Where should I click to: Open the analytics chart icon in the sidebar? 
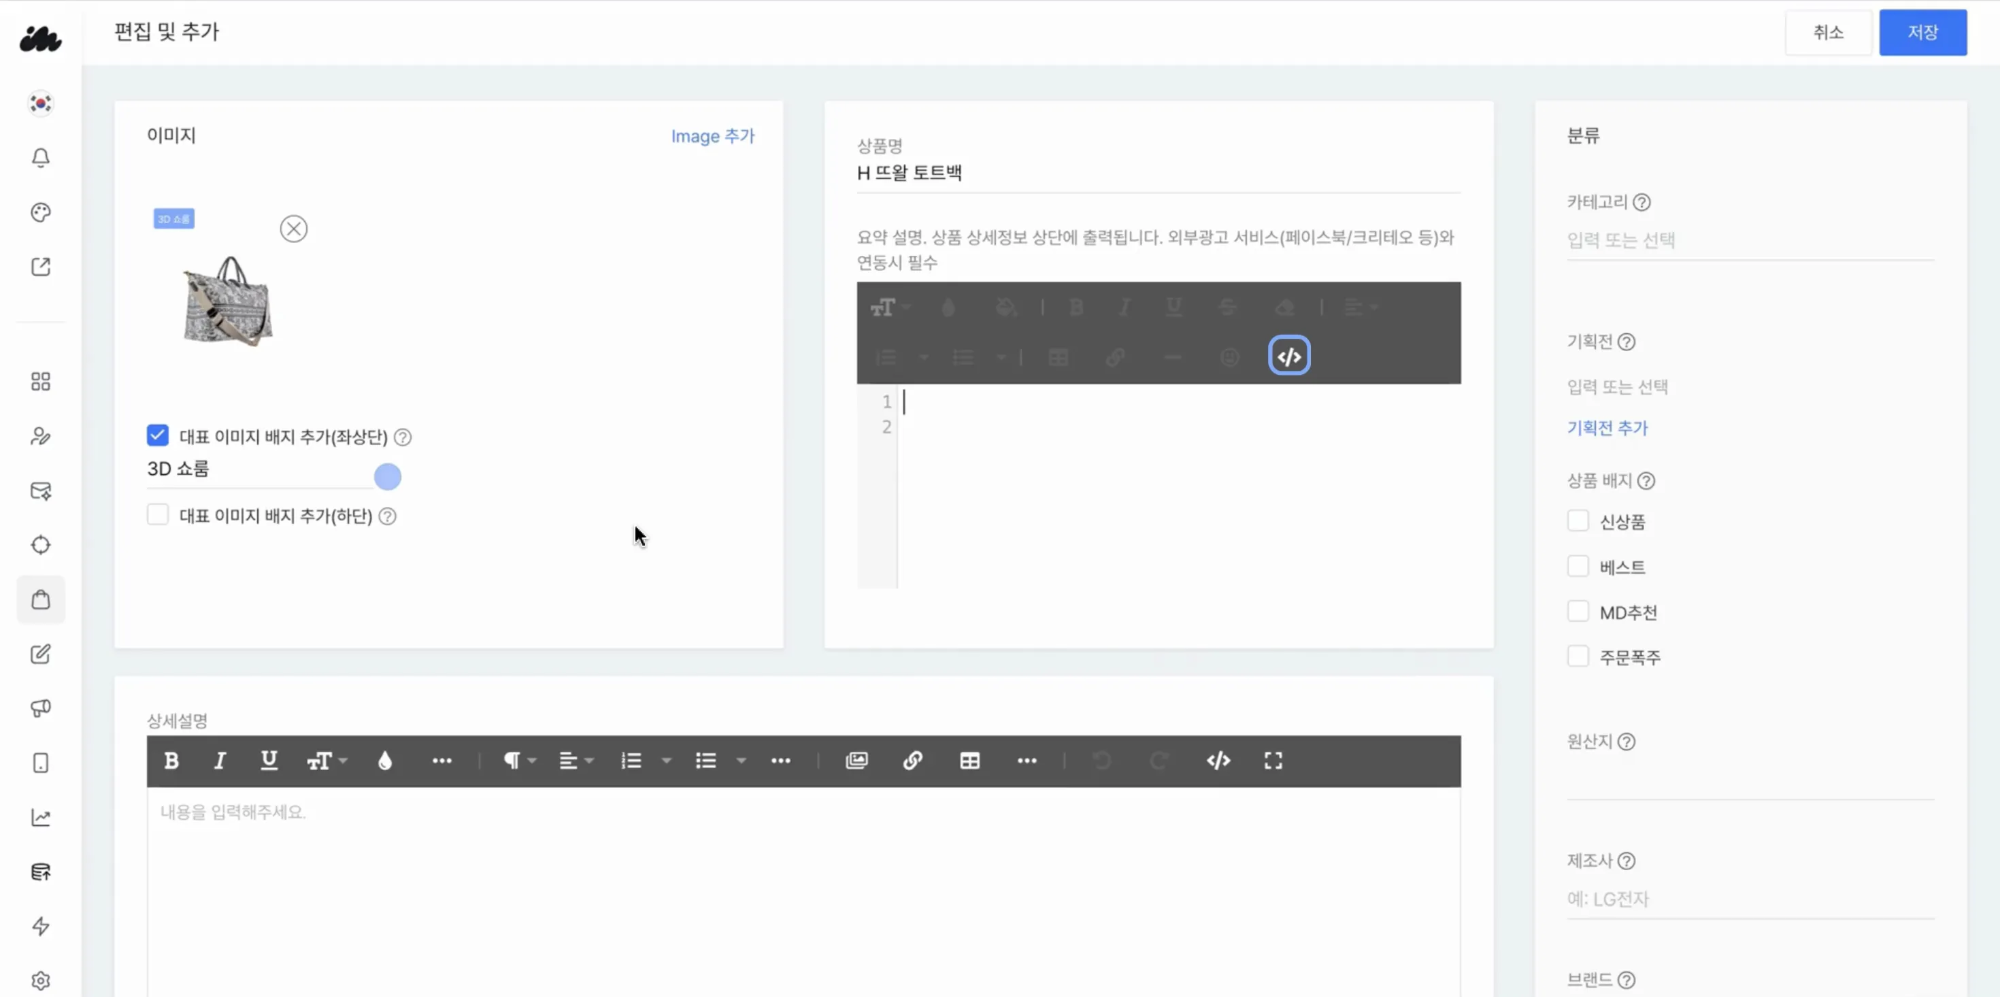click(x=40, y=817)
